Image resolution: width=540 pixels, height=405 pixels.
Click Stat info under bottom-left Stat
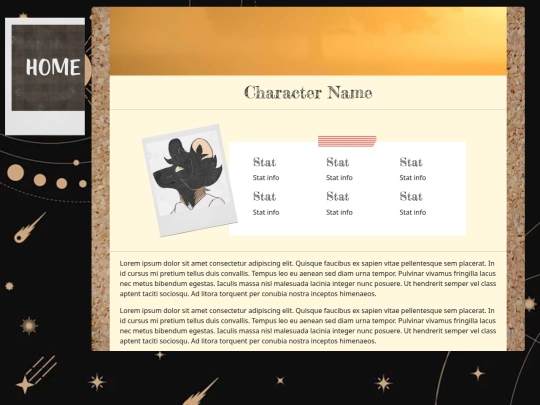click(x=266, y=212)
